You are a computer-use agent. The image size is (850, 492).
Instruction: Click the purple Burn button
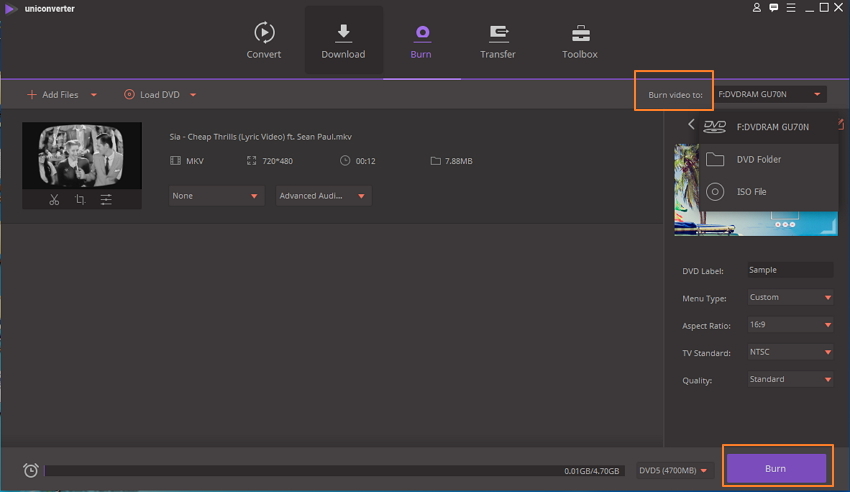(776, 468)
